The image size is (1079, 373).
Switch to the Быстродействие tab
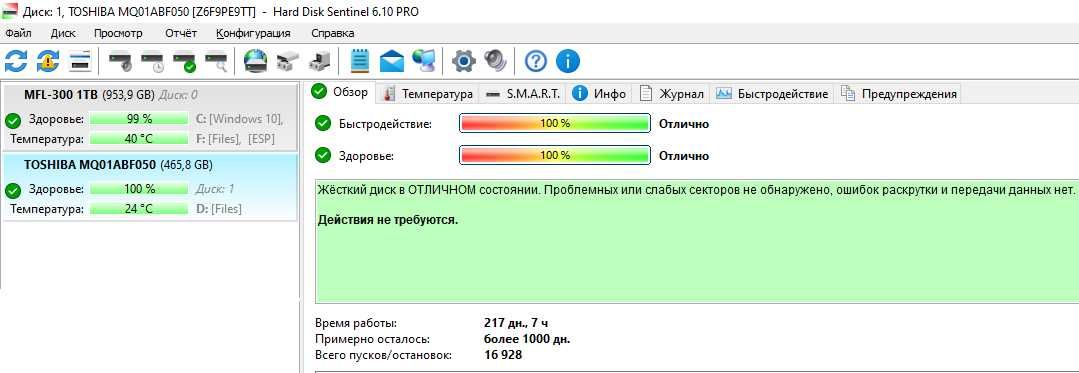772,94
